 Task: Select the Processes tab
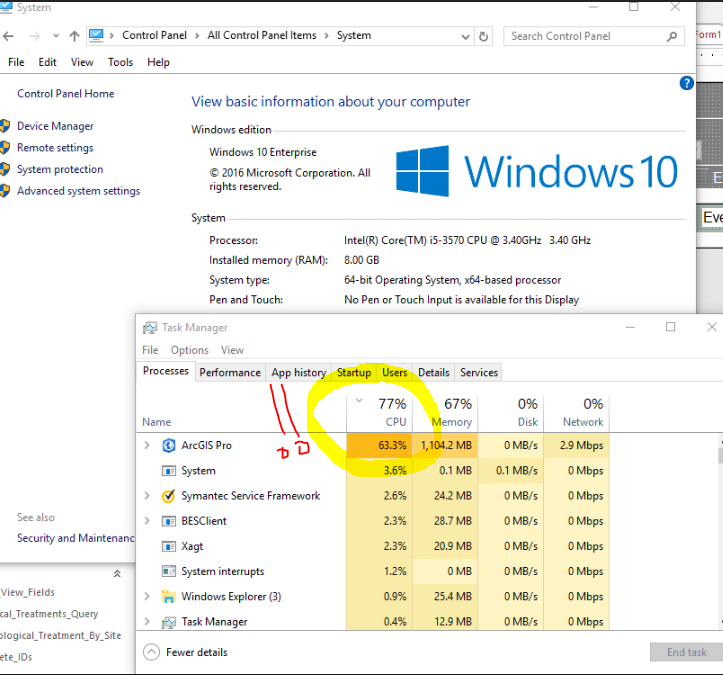(x=166, y=371)
